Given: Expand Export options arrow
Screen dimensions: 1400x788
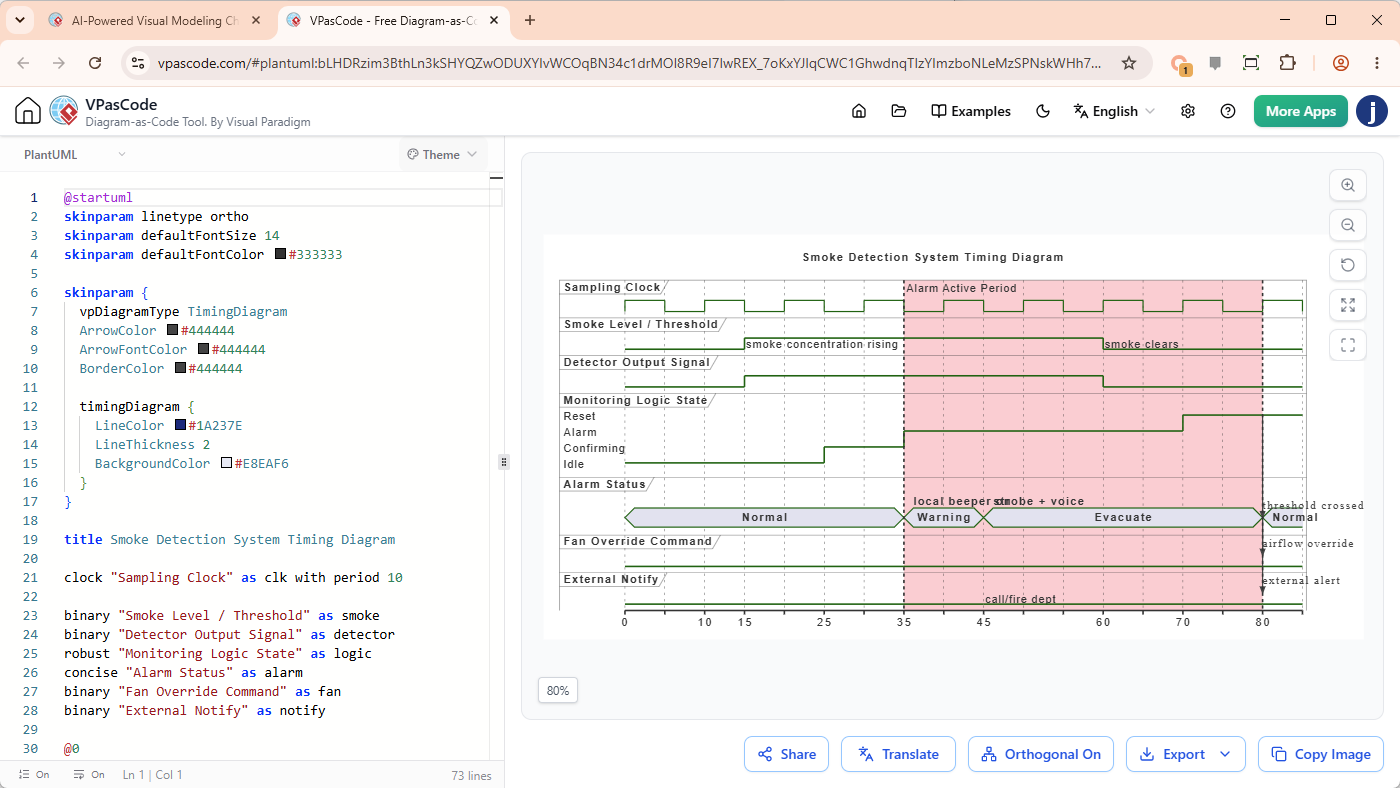Looking at the screenshot, I should coord(1225,754).
